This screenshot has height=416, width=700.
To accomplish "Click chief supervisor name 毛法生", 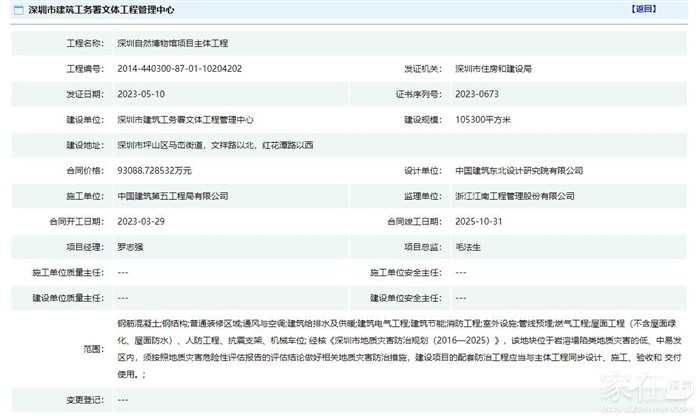I will point(469,247).
